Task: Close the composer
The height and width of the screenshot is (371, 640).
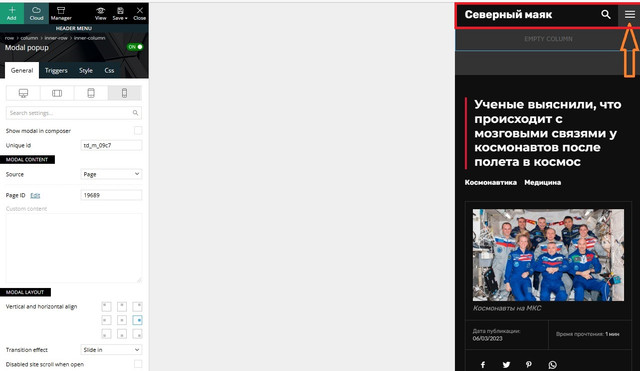Action: 140,13
